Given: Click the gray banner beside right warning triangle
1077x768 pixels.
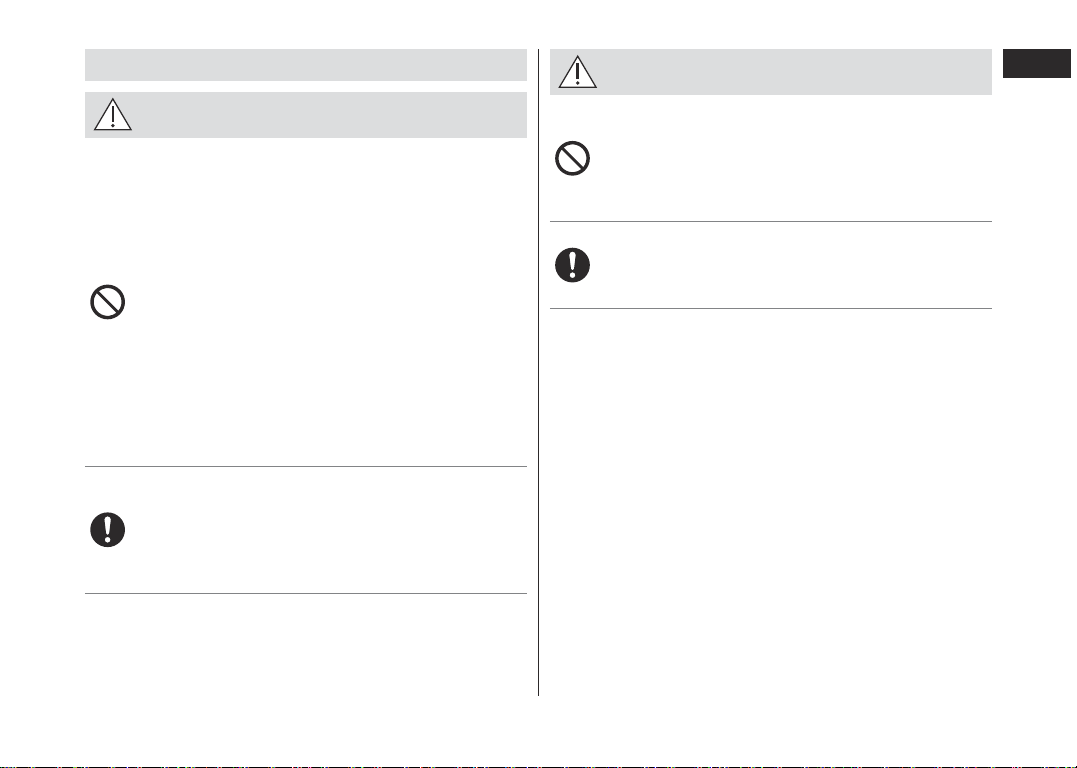Looking at the screenshot, I should pyautogui.click(x=795, y=71).
